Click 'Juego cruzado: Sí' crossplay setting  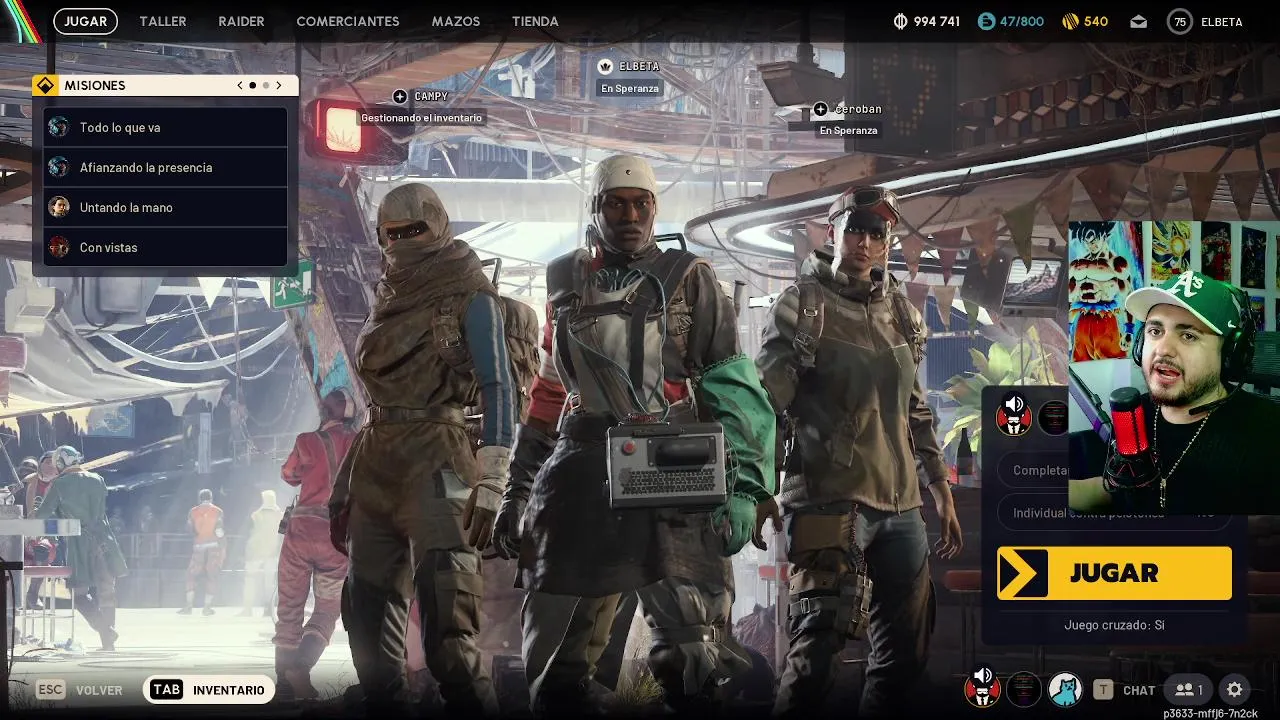[x=1114, y=625]
